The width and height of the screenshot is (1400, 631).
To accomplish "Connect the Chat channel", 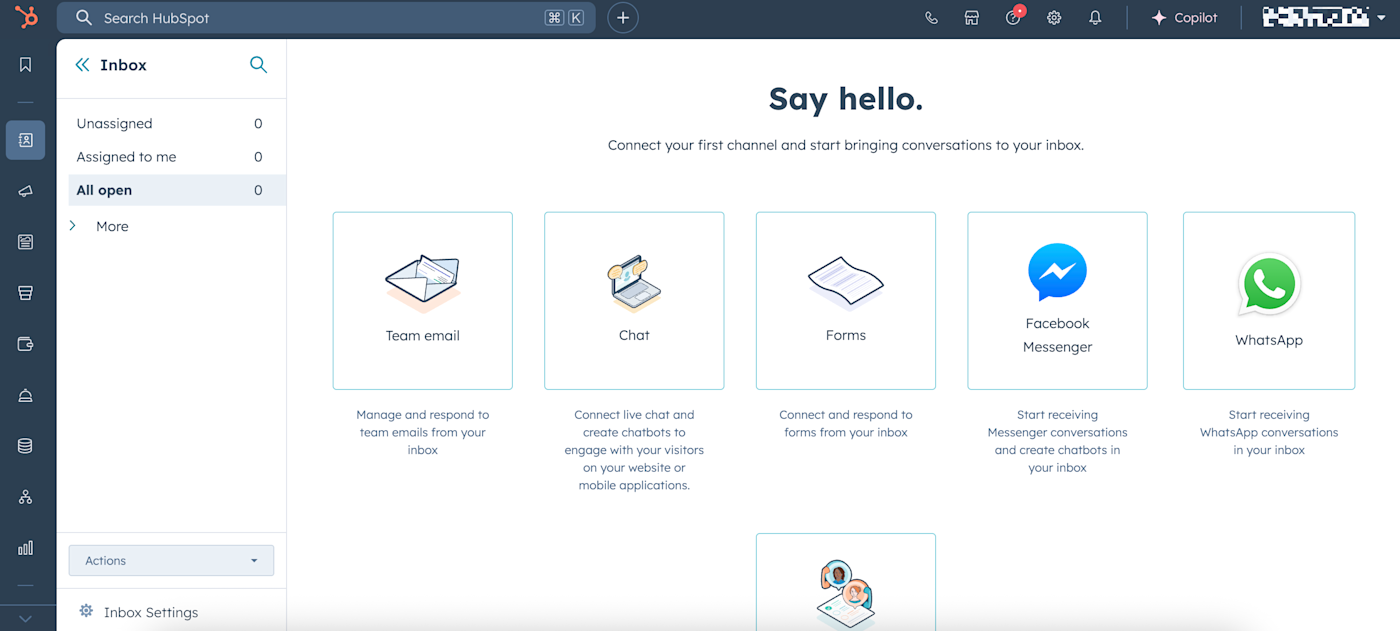I will (x=634, y=301).
